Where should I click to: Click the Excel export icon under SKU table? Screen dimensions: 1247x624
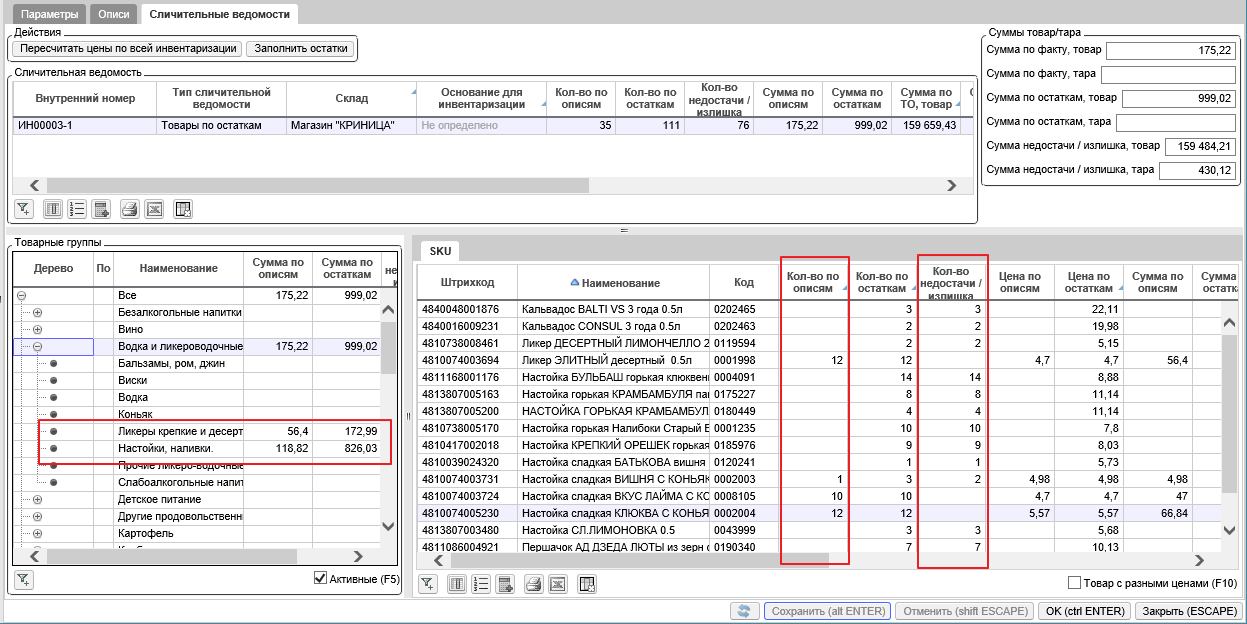coord(558,584)
